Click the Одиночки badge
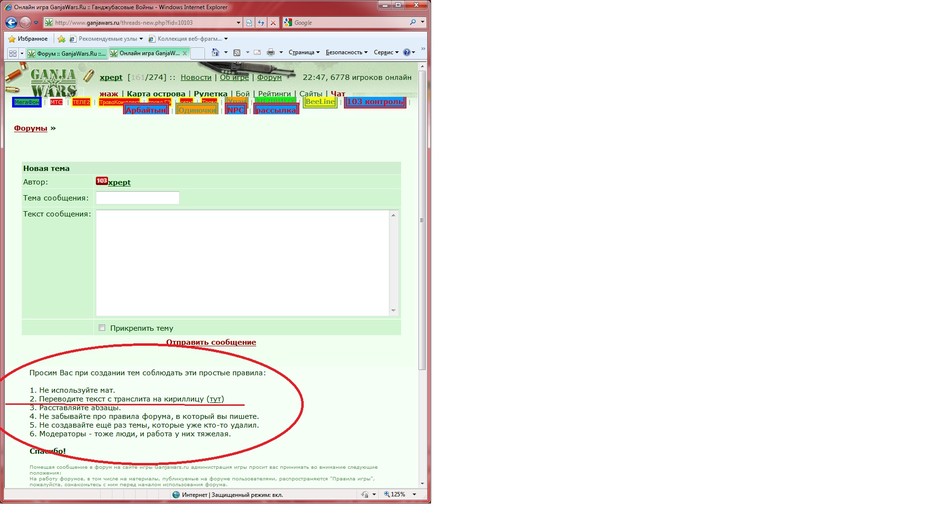Viewport: 930px width, 523px height. pos(197,110)
